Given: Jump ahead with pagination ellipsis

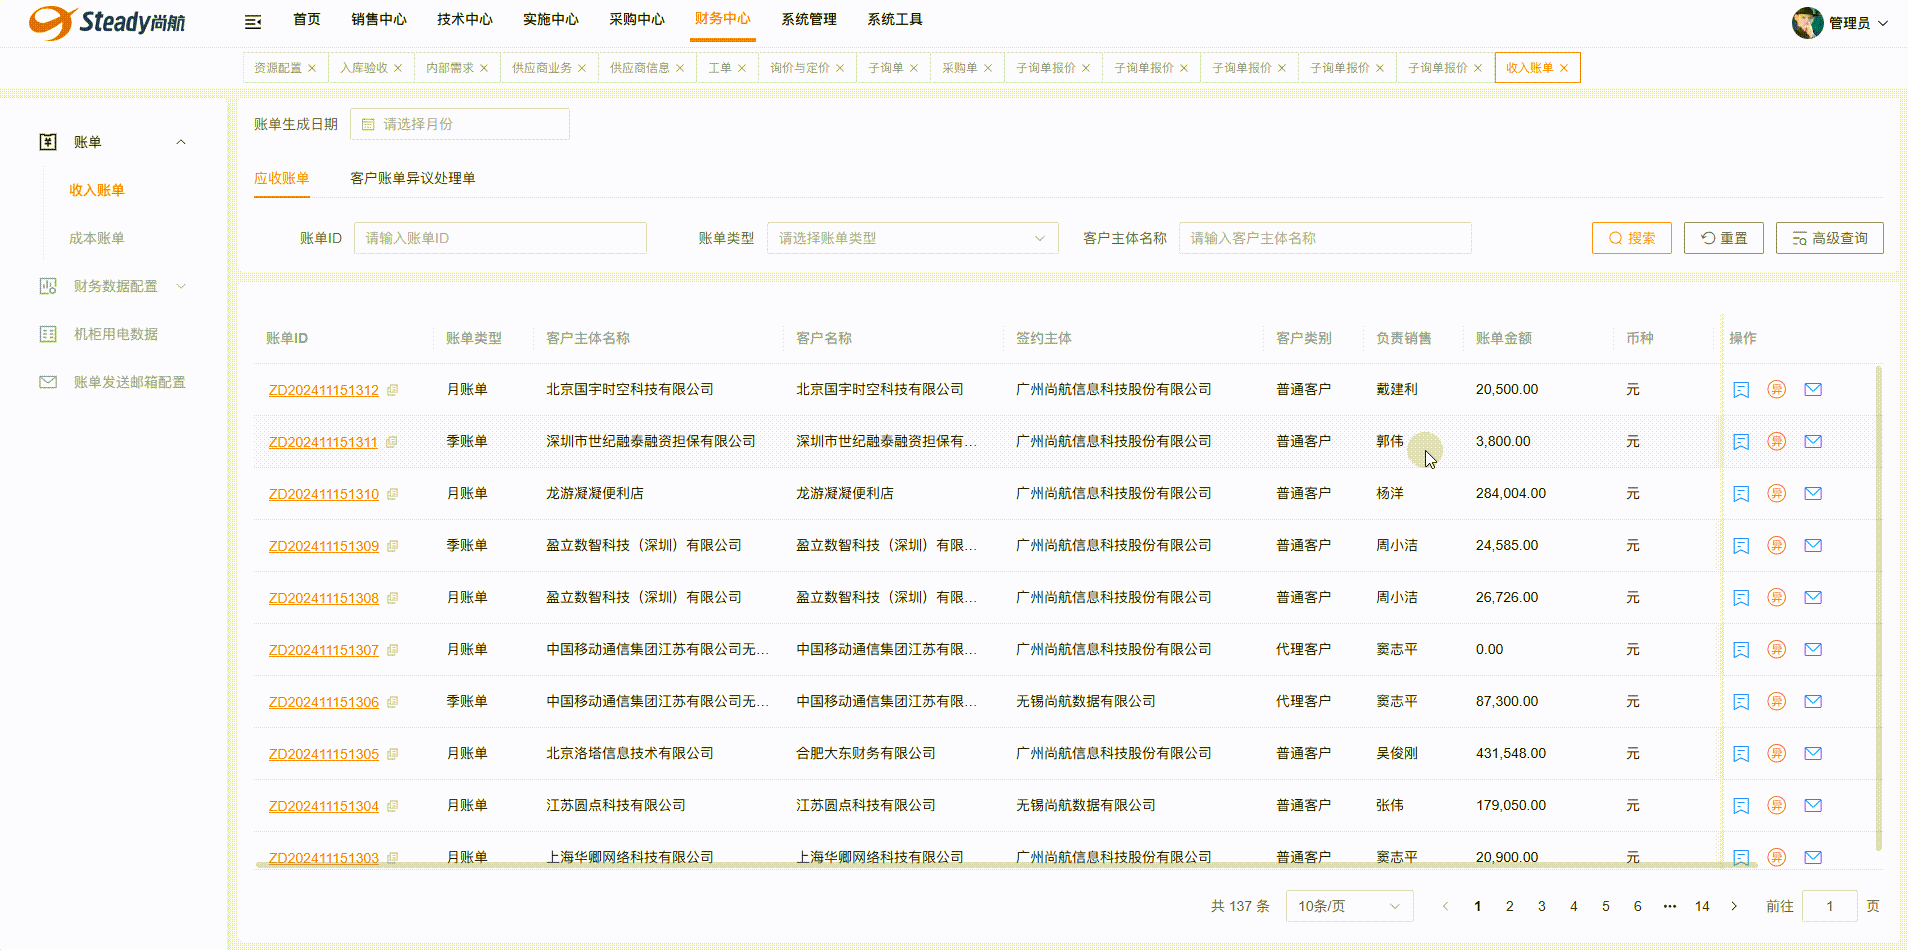Looking at the screenshot, I should 1670,906.
